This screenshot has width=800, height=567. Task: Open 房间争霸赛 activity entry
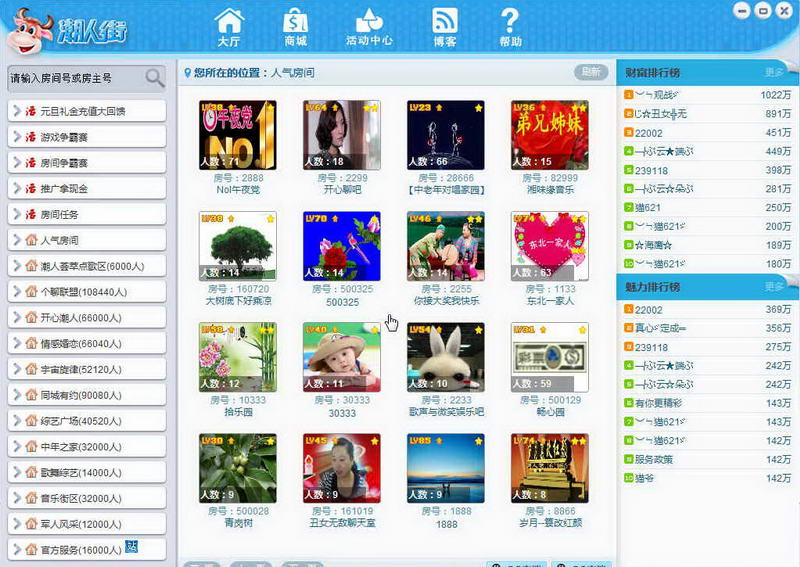tap(87, 162)
